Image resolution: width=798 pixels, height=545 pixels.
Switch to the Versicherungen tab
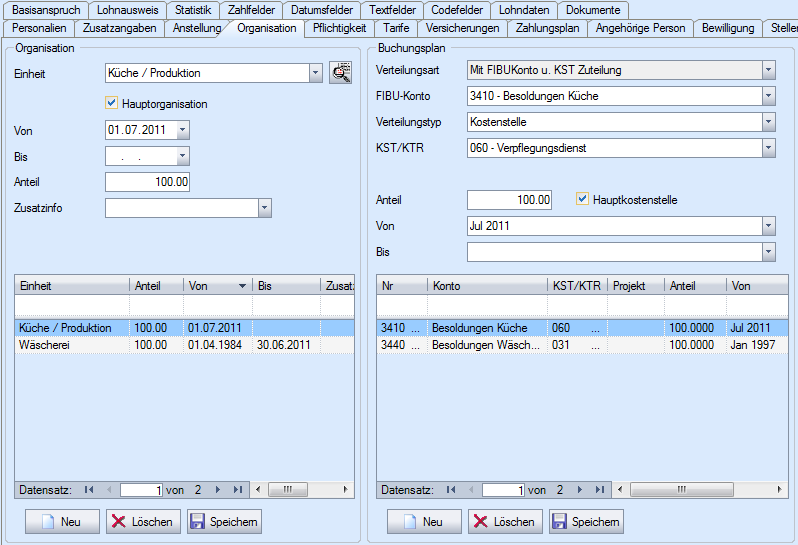pyautogui.click(x=462, y=28)
